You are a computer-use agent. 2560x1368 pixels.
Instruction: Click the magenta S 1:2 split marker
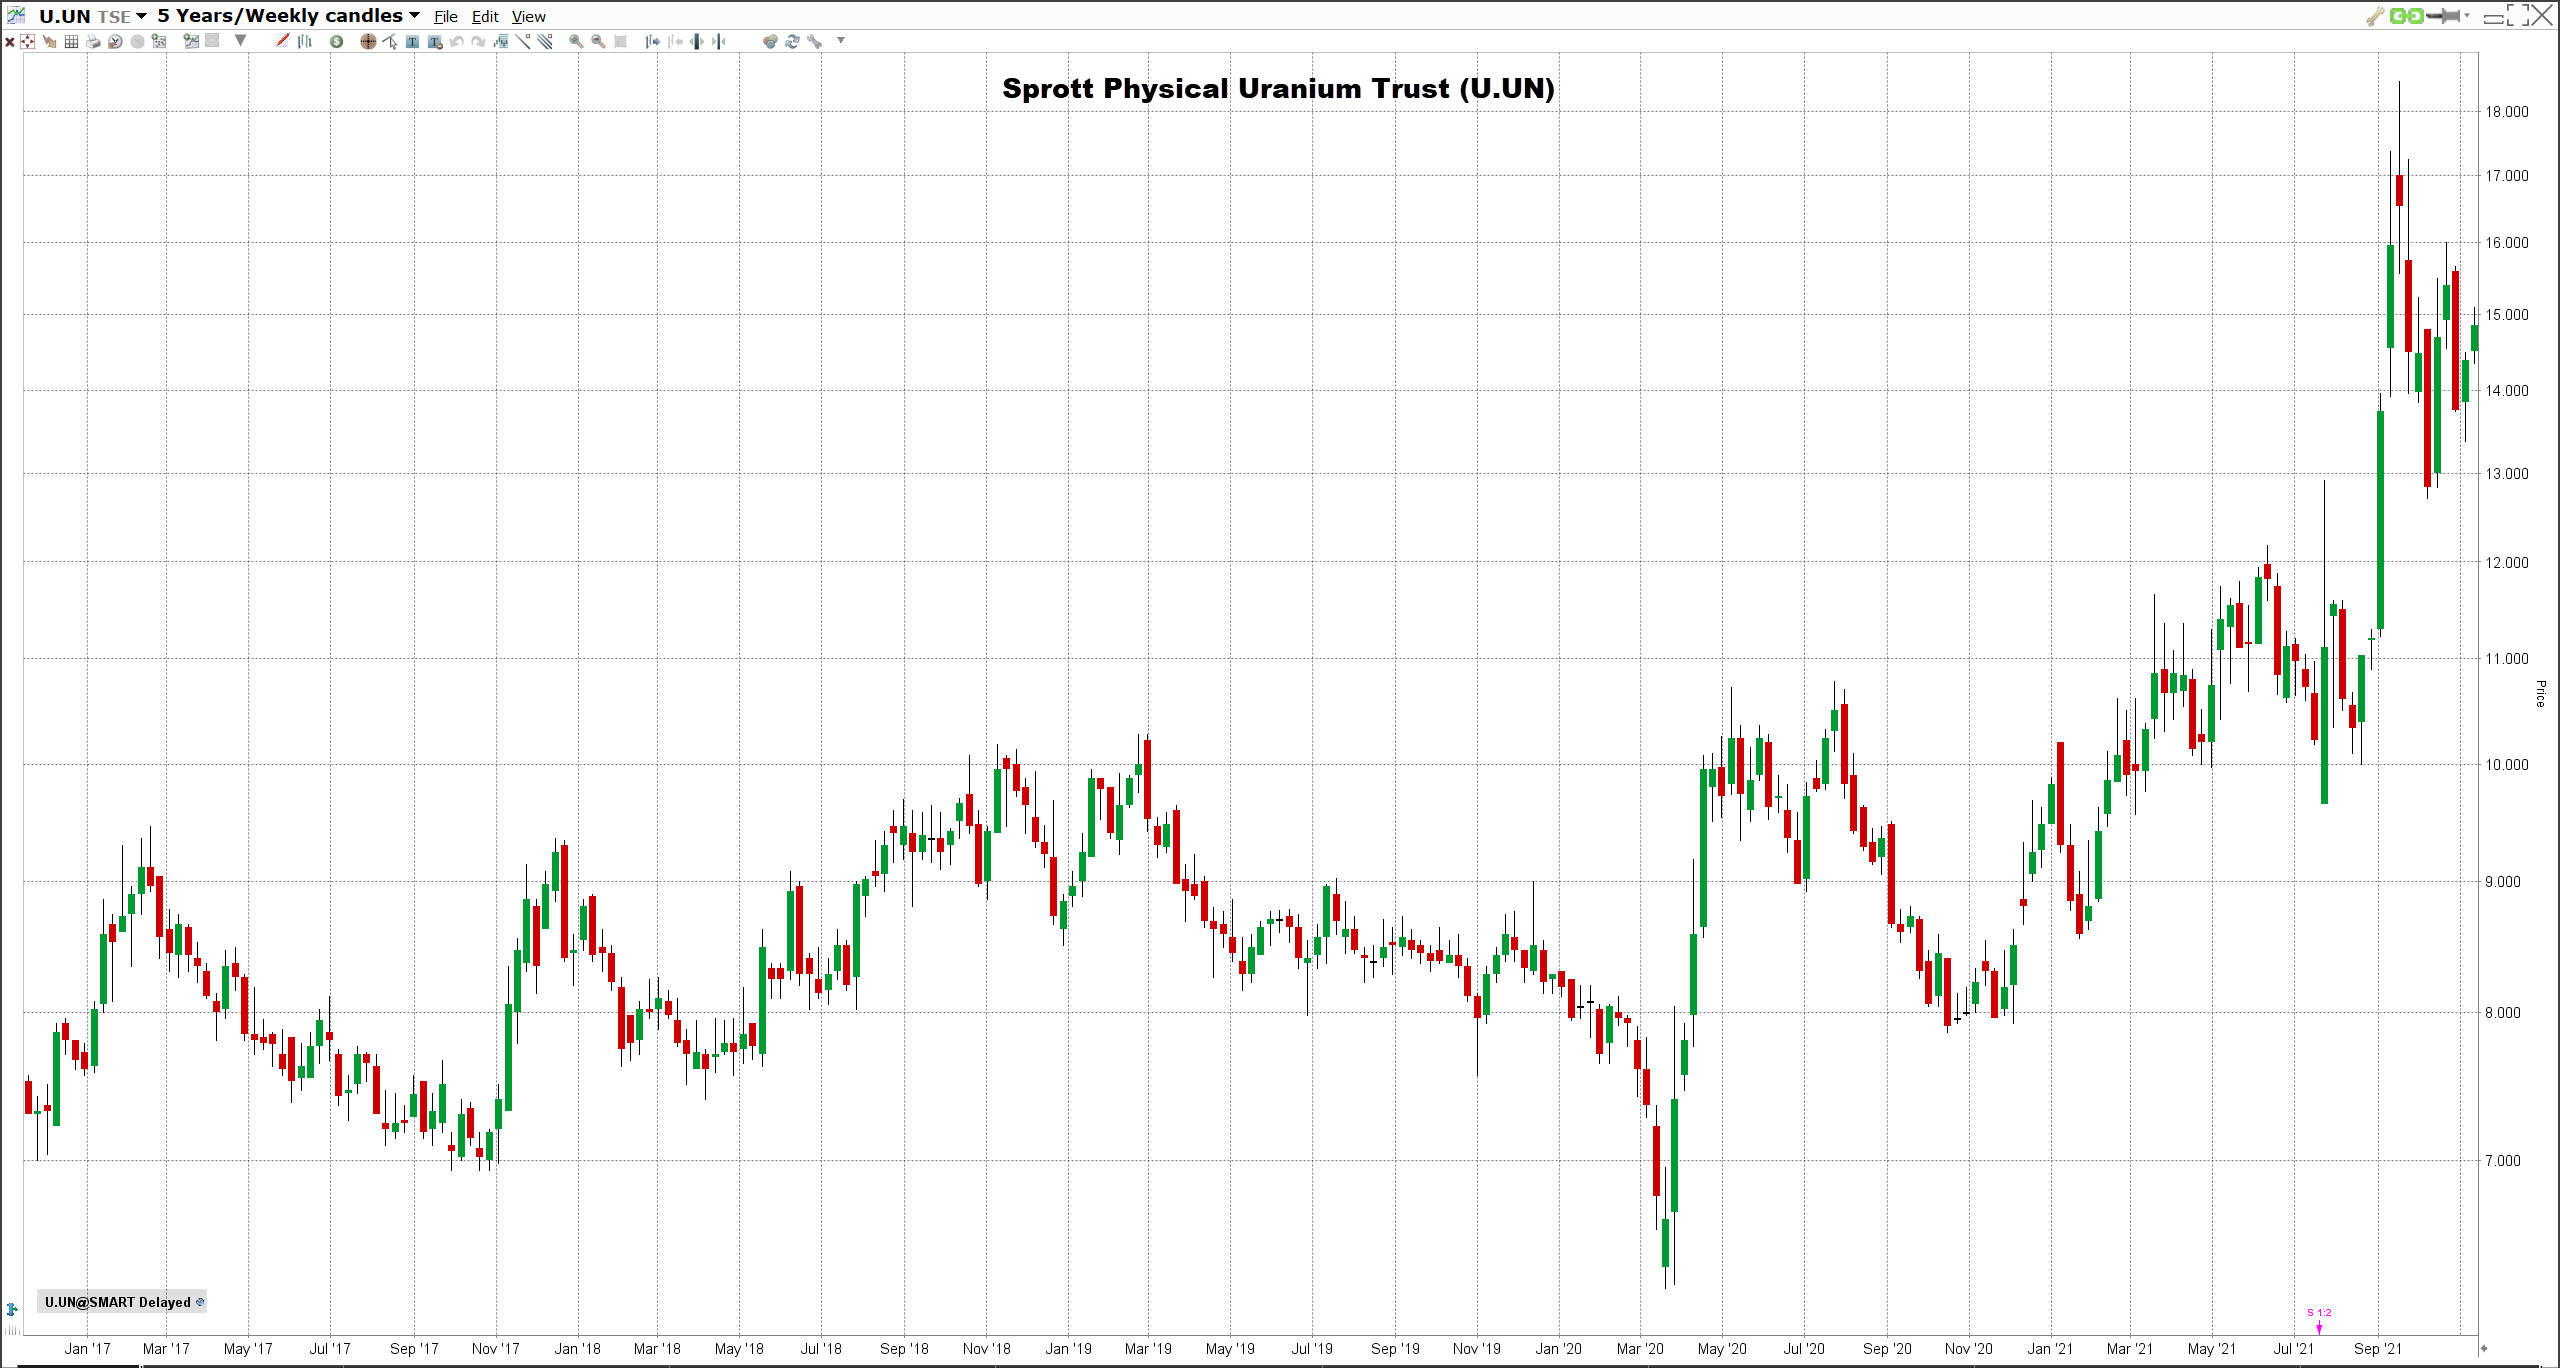point(2319,1320)
